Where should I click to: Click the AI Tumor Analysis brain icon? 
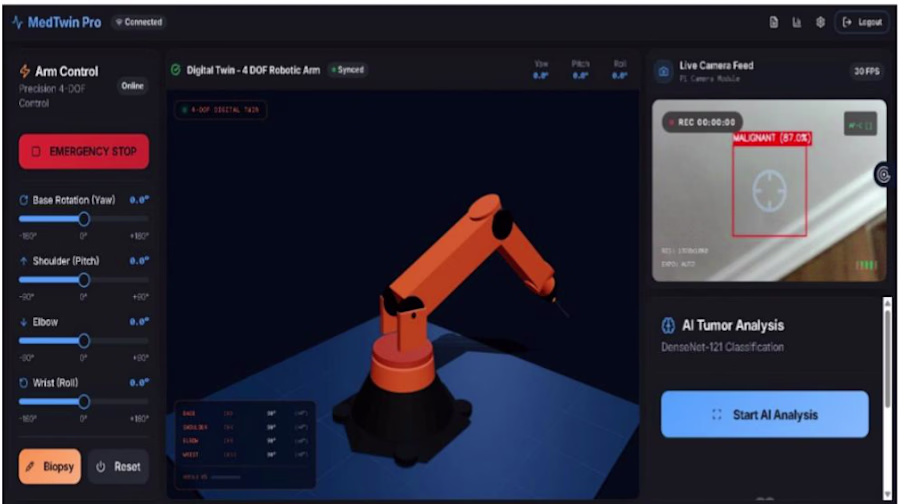click(668, 325)
